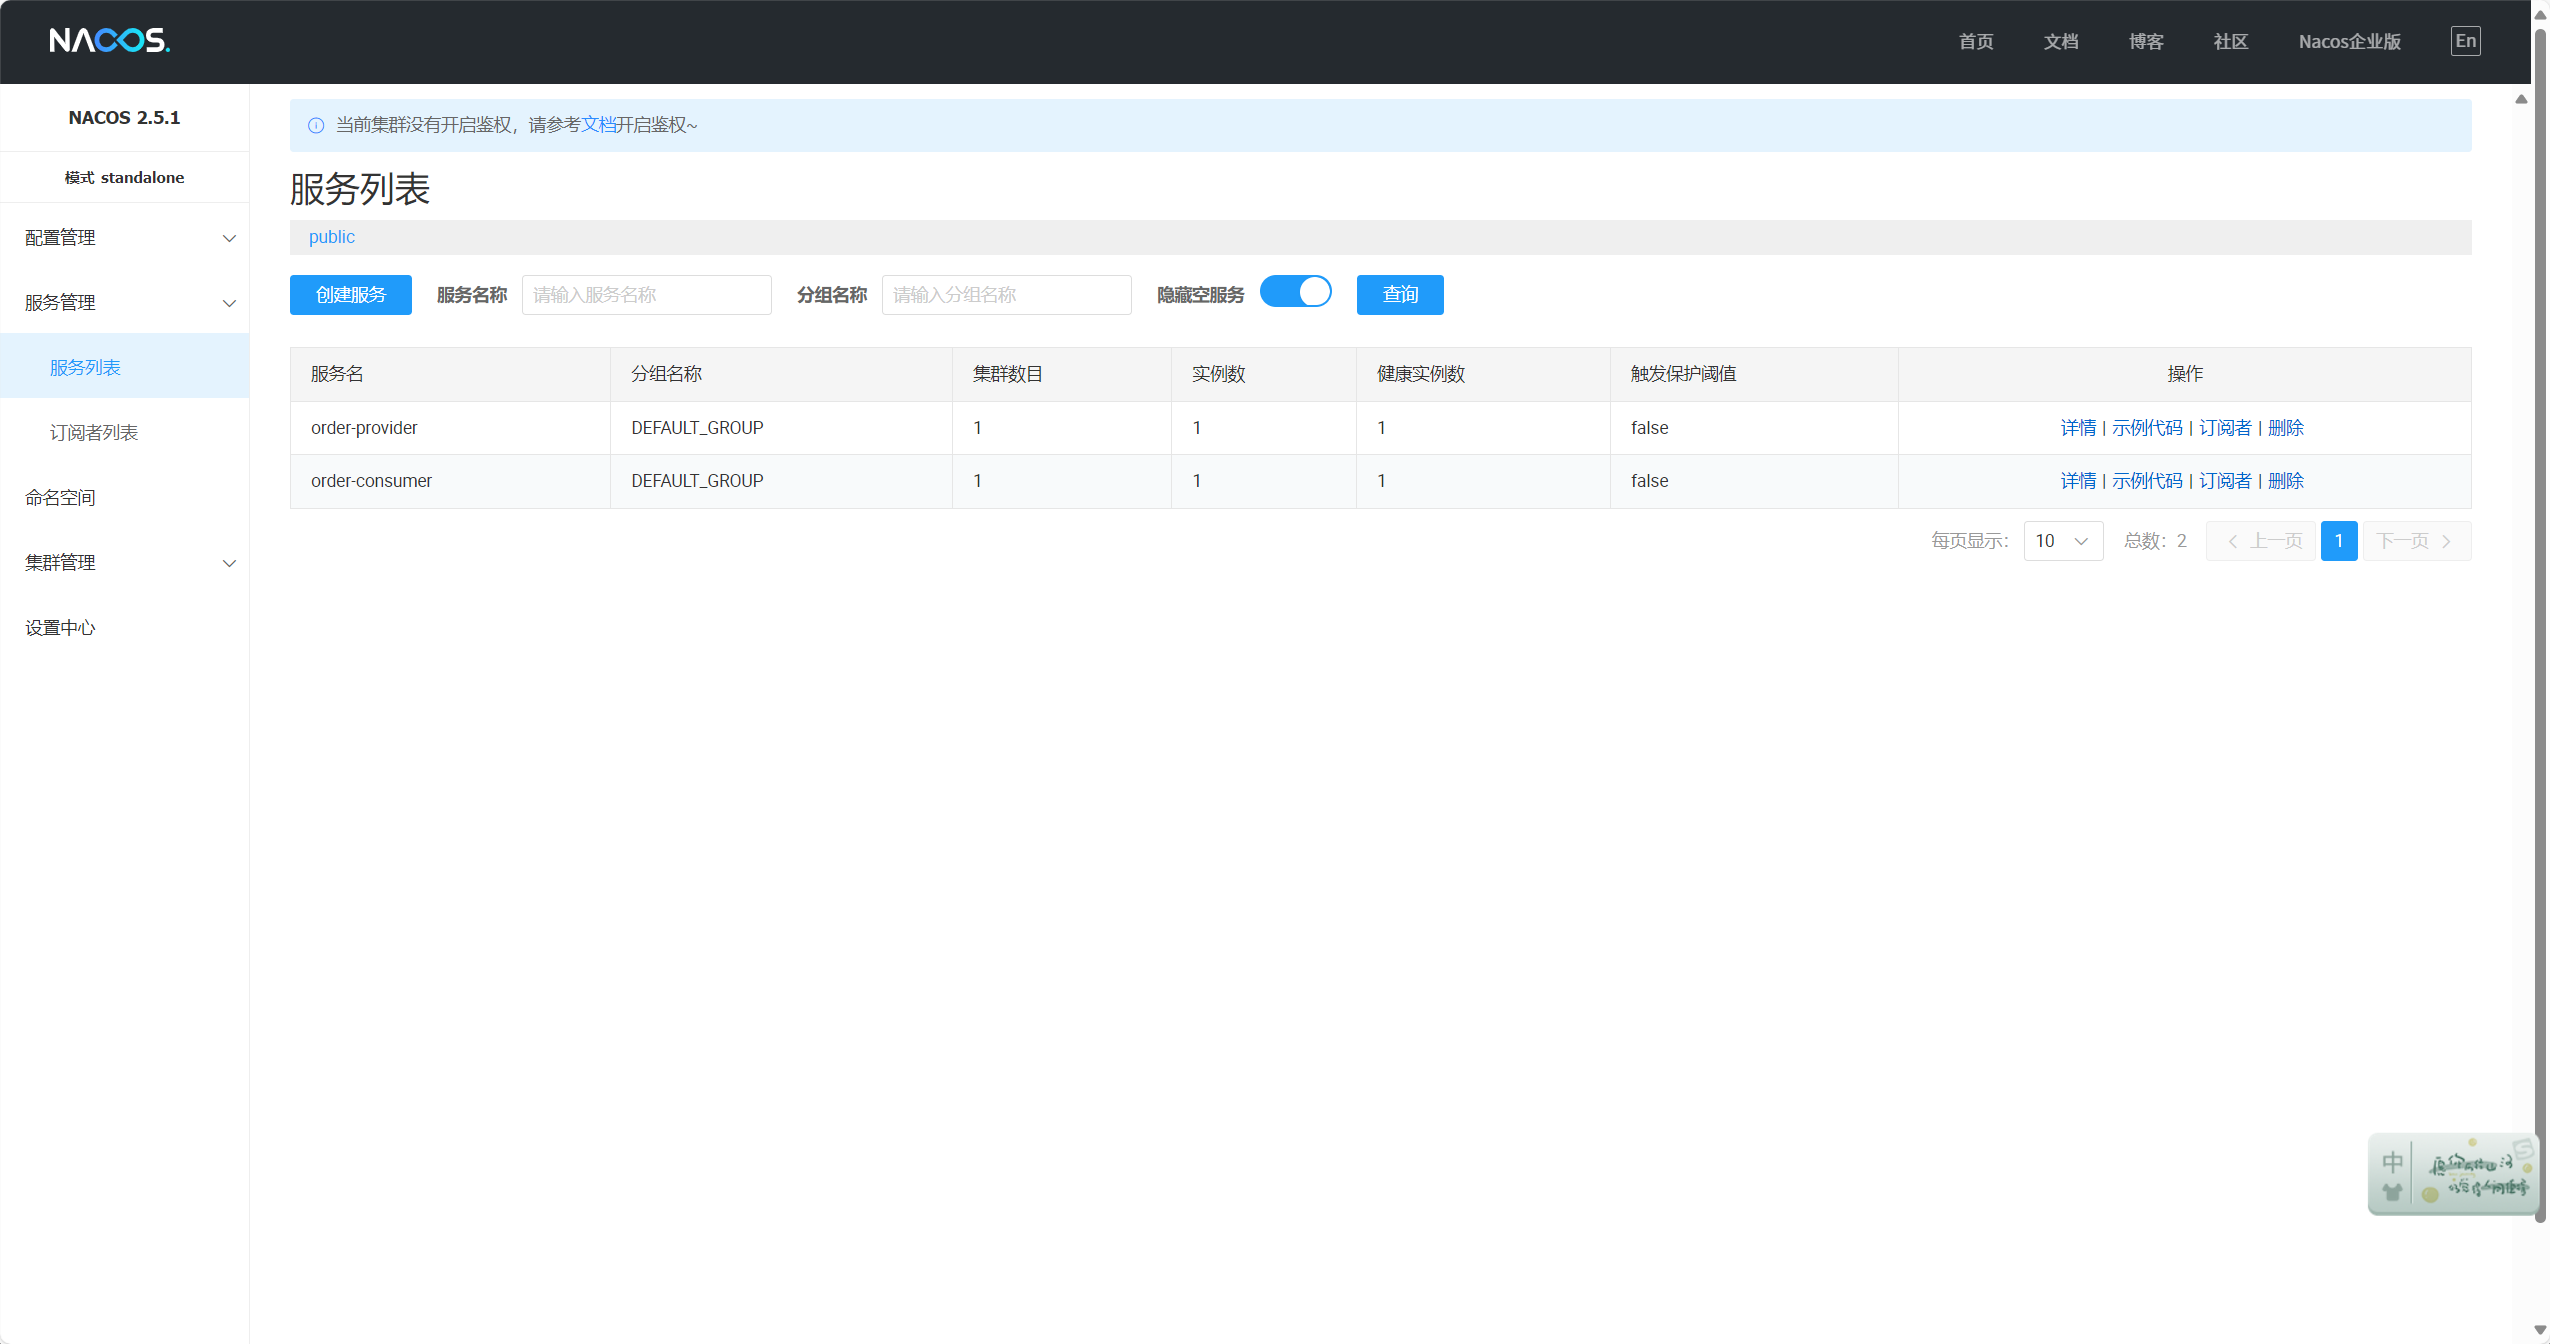Click the NACOS logo in header
Screen dimensions: 2550x1344
tap(109, 40)
